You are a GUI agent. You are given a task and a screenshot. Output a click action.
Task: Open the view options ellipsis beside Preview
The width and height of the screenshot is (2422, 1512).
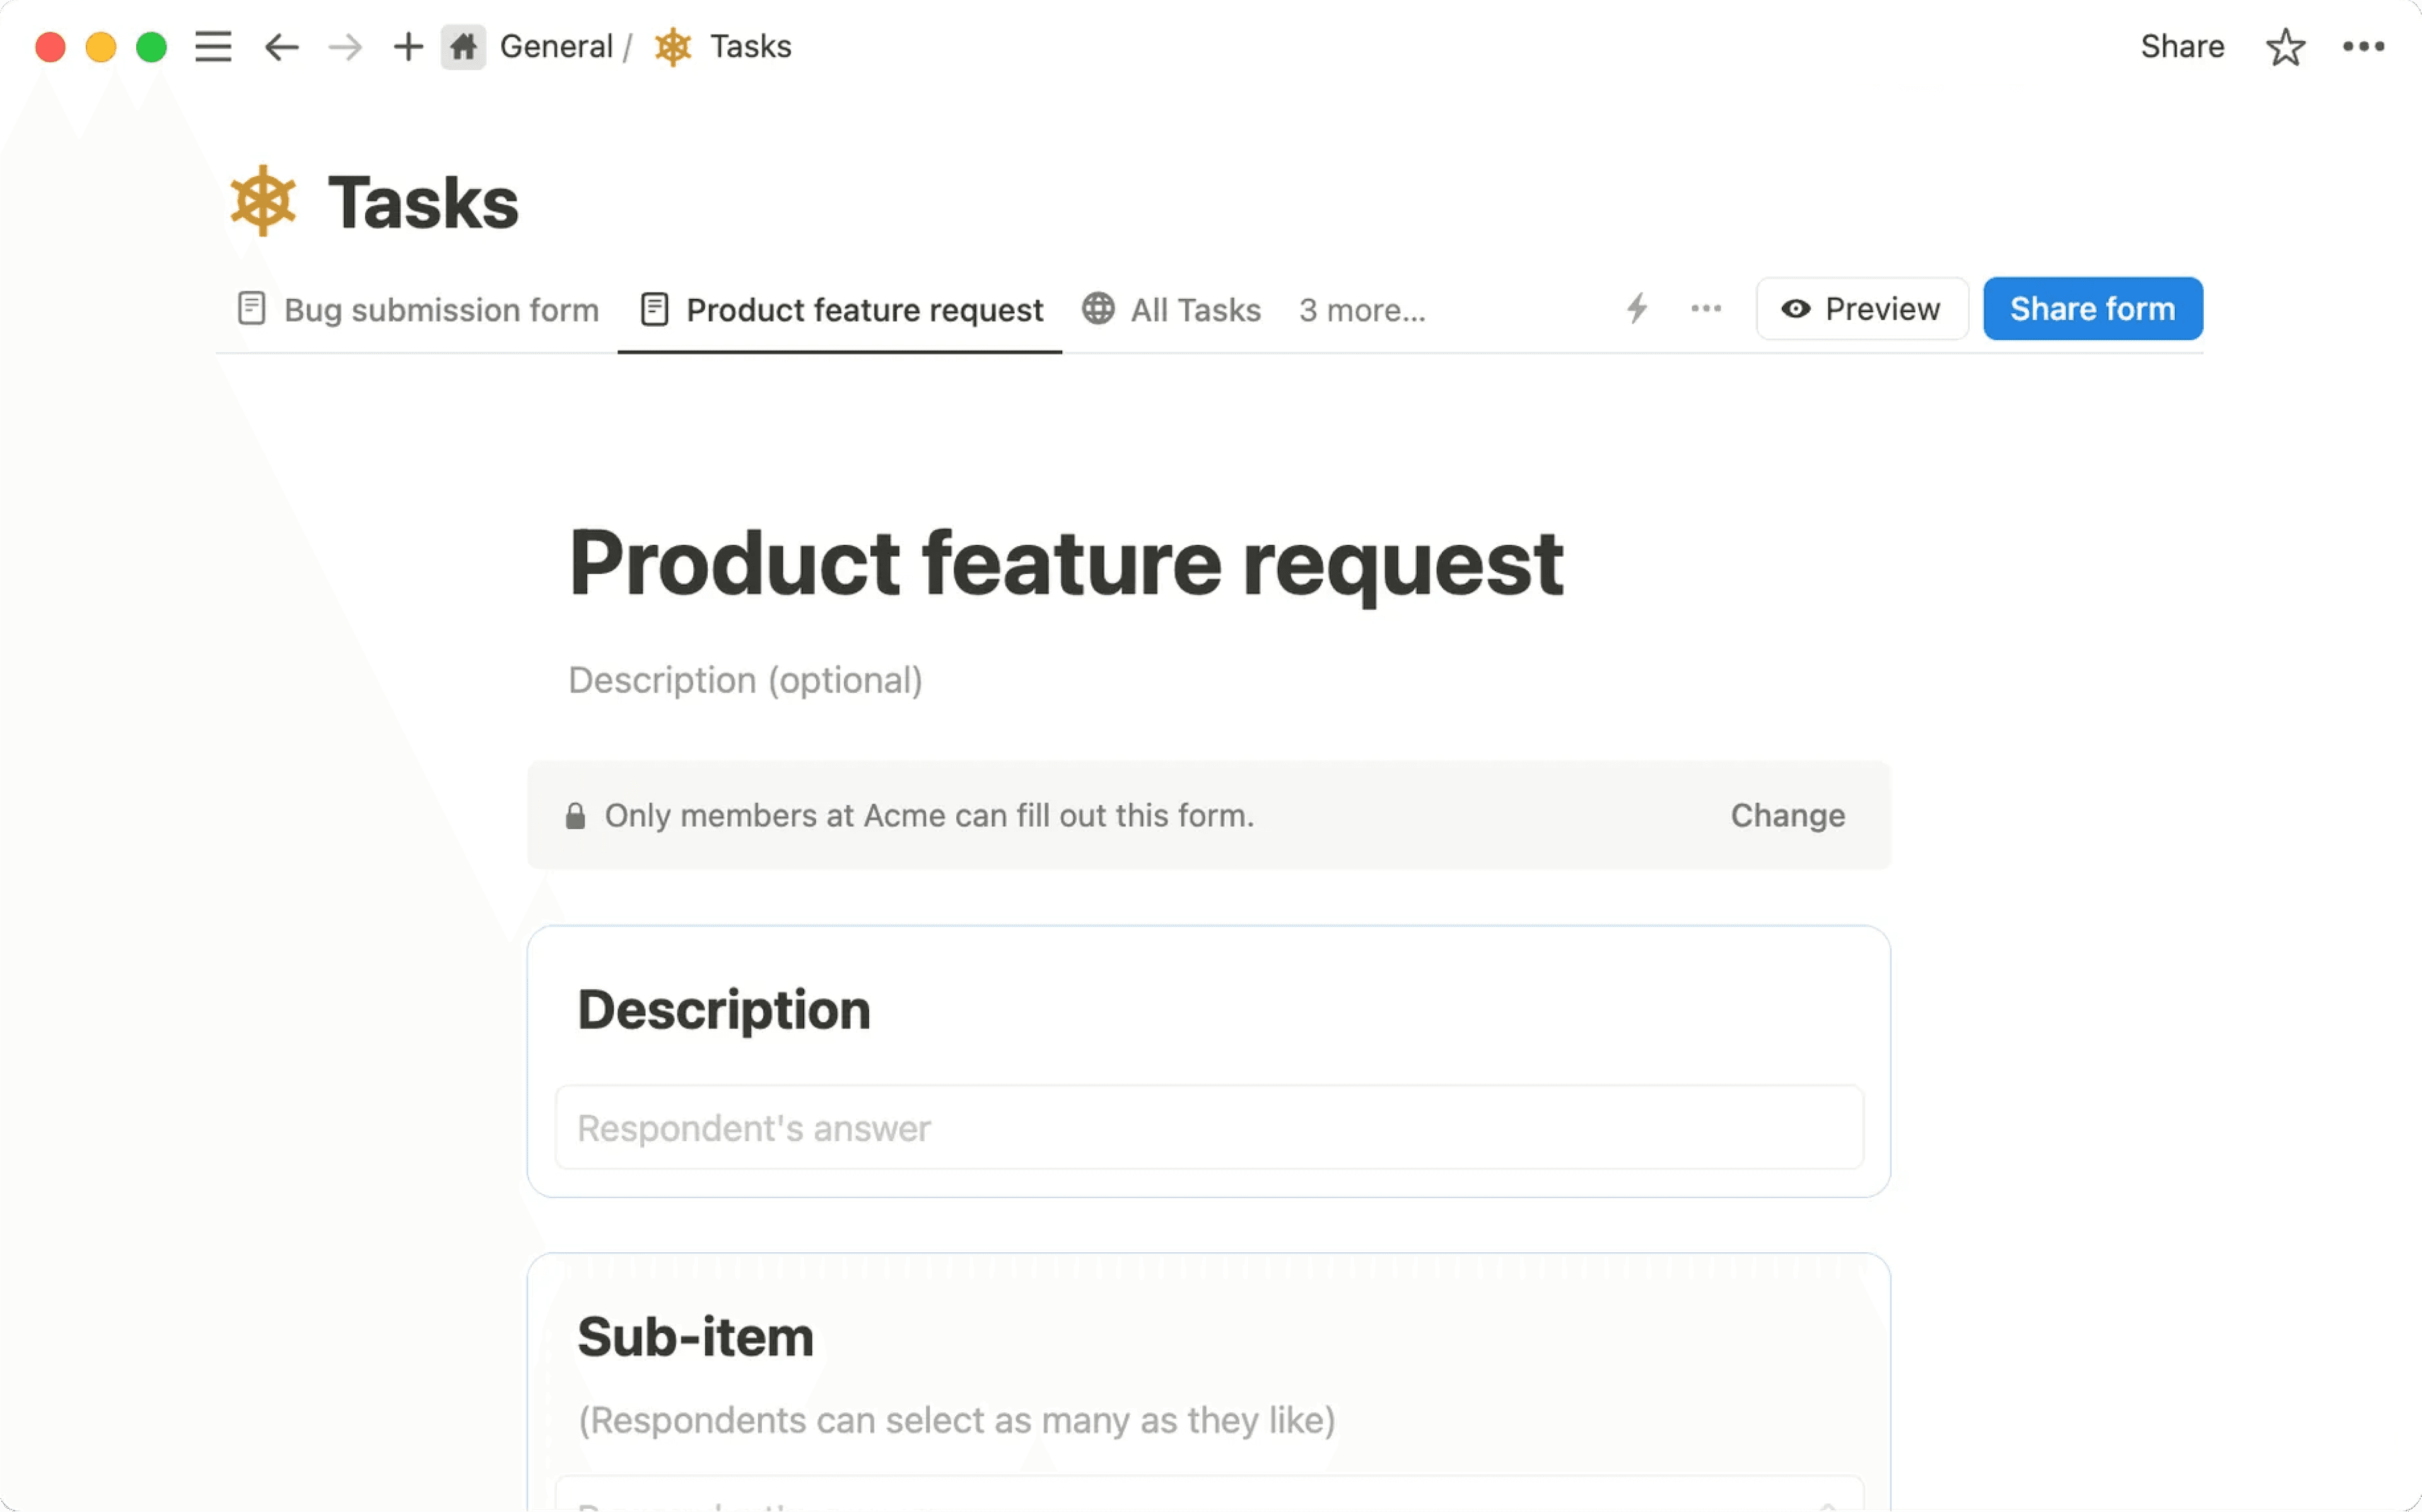pos(1706,308)
